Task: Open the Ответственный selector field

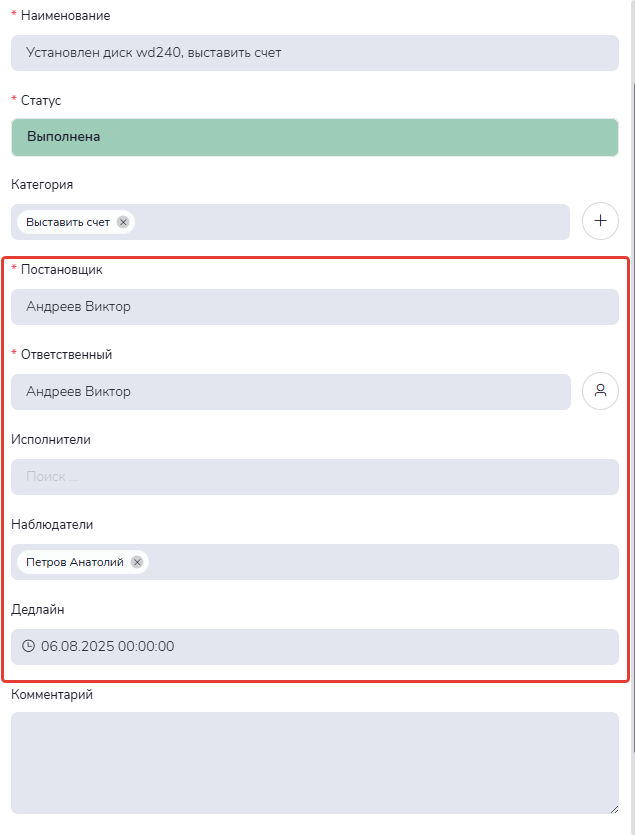Action: tap(290, 392)
